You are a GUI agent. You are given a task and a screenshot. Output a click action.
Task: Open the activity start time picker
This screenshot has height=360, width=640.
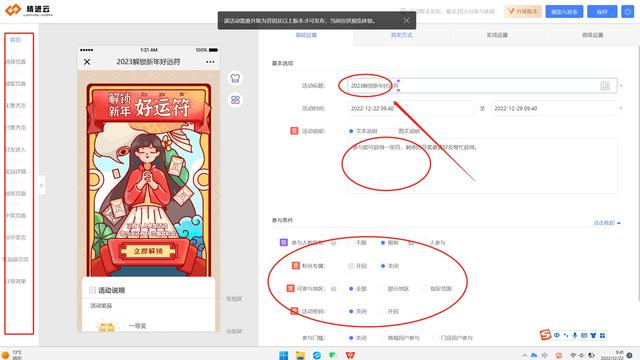(410, 109)
